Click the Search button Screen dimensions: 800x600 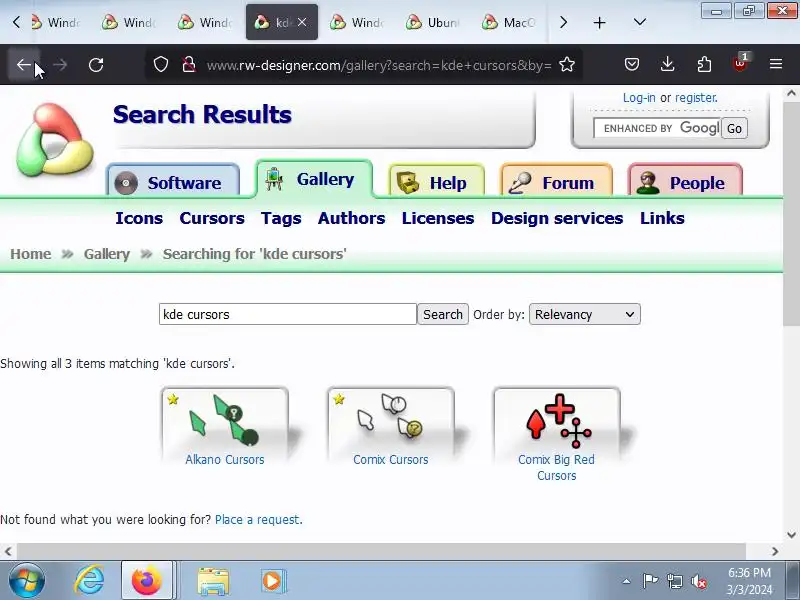[x=443, y=314]
